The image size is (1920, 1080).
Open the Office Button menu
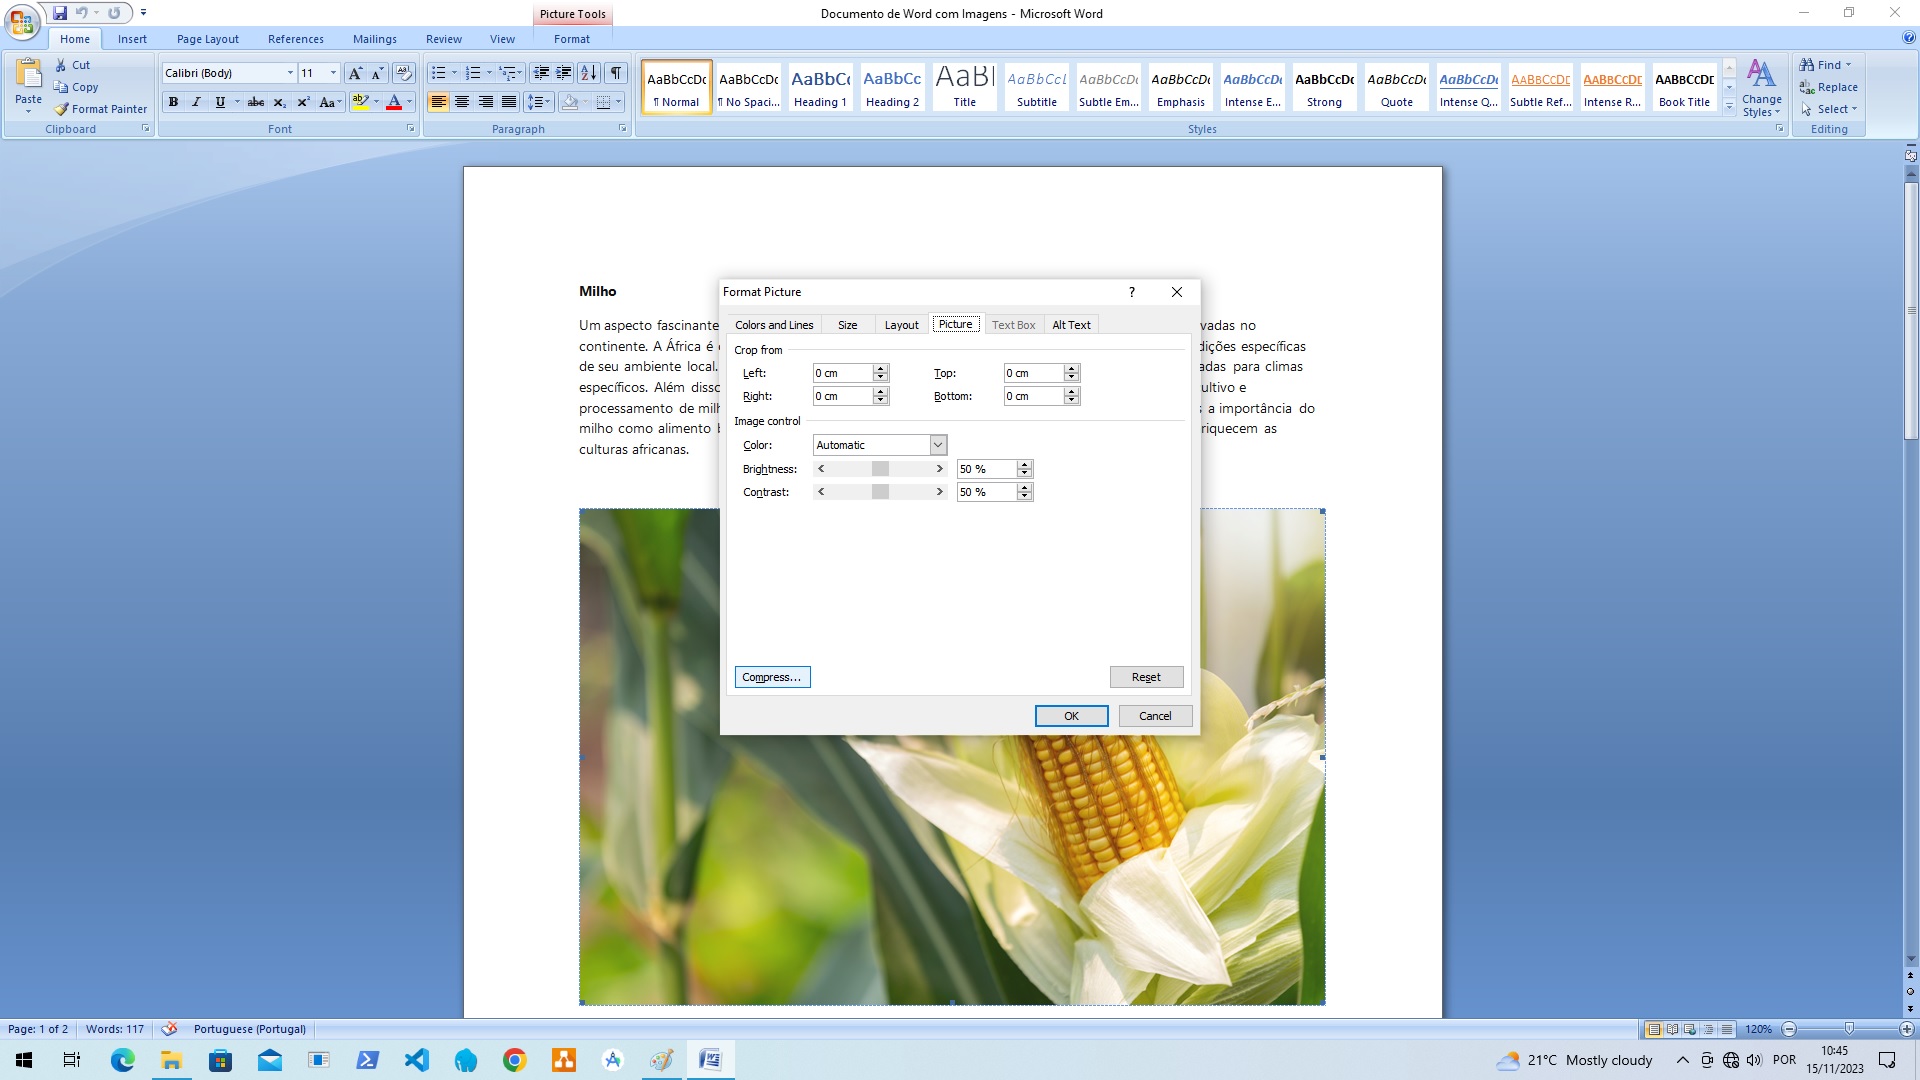point(21,20)
